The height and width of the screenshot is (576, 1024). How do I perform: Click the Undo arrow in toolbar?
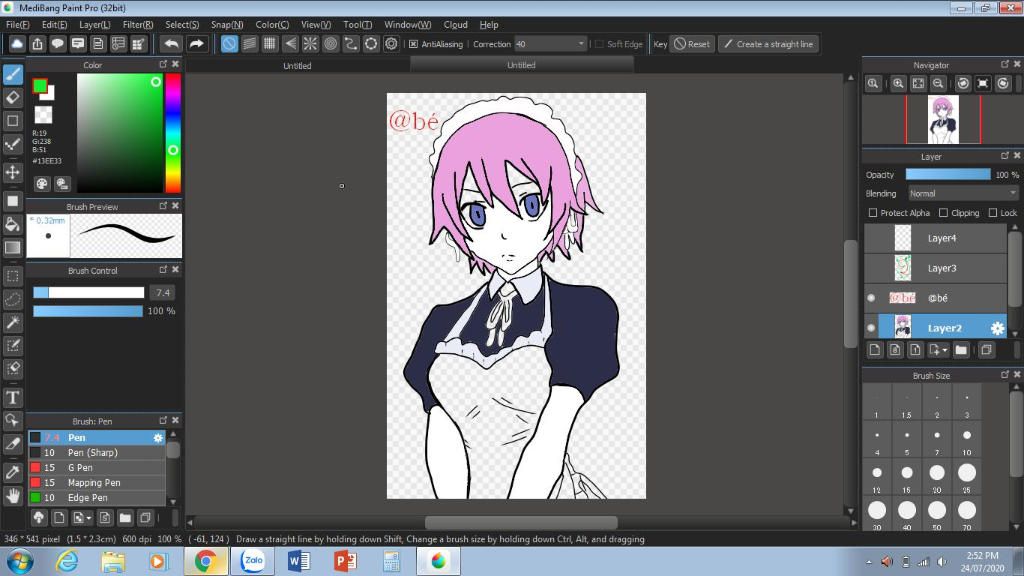[172, 44]
